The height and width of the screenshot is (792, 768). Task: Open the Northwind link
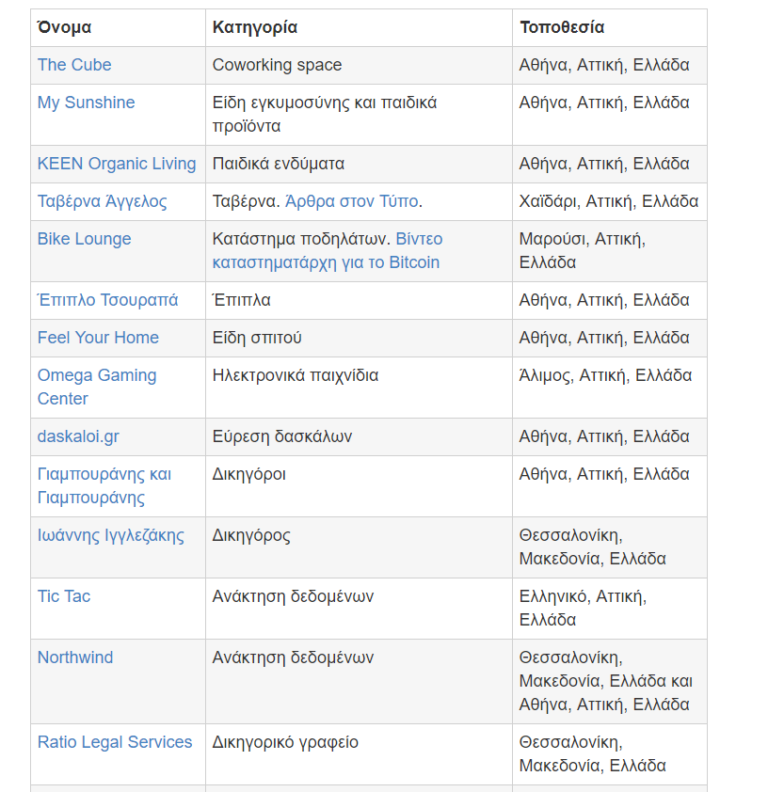click(75, 658)
